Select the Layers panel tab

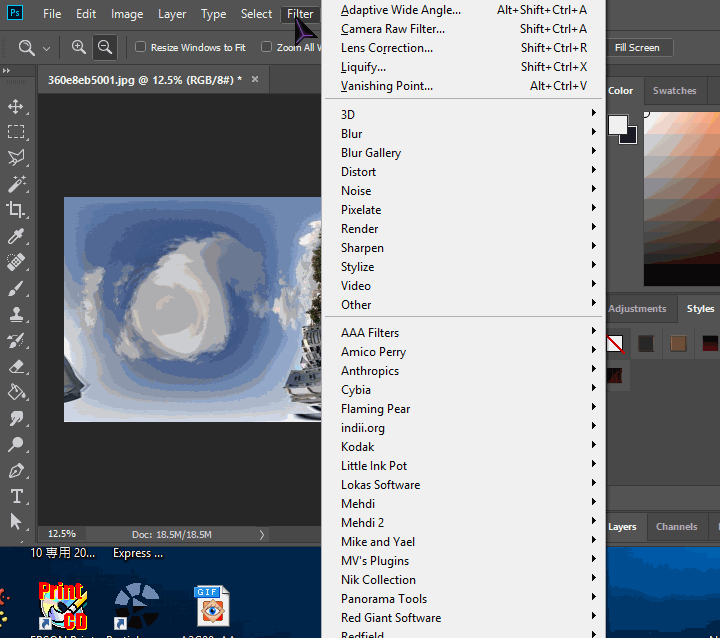coord(624,526)
